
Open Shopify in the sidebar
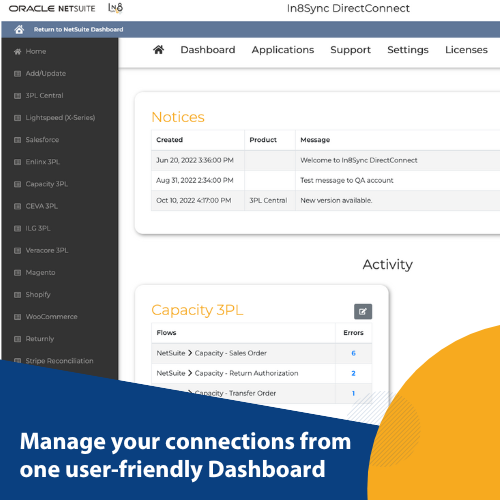click(38, 295)
